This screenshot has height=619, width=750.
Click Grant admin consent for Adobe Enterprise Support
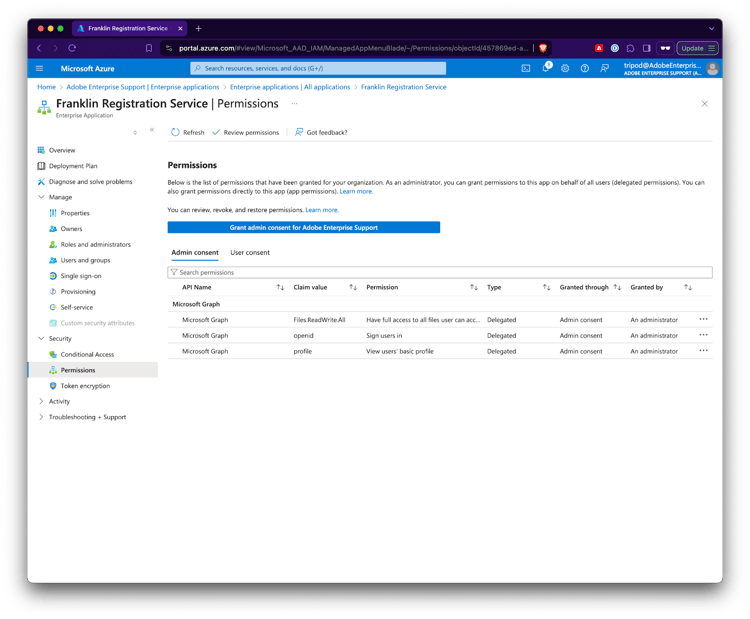pyautogui.click(x=303, y=227)
